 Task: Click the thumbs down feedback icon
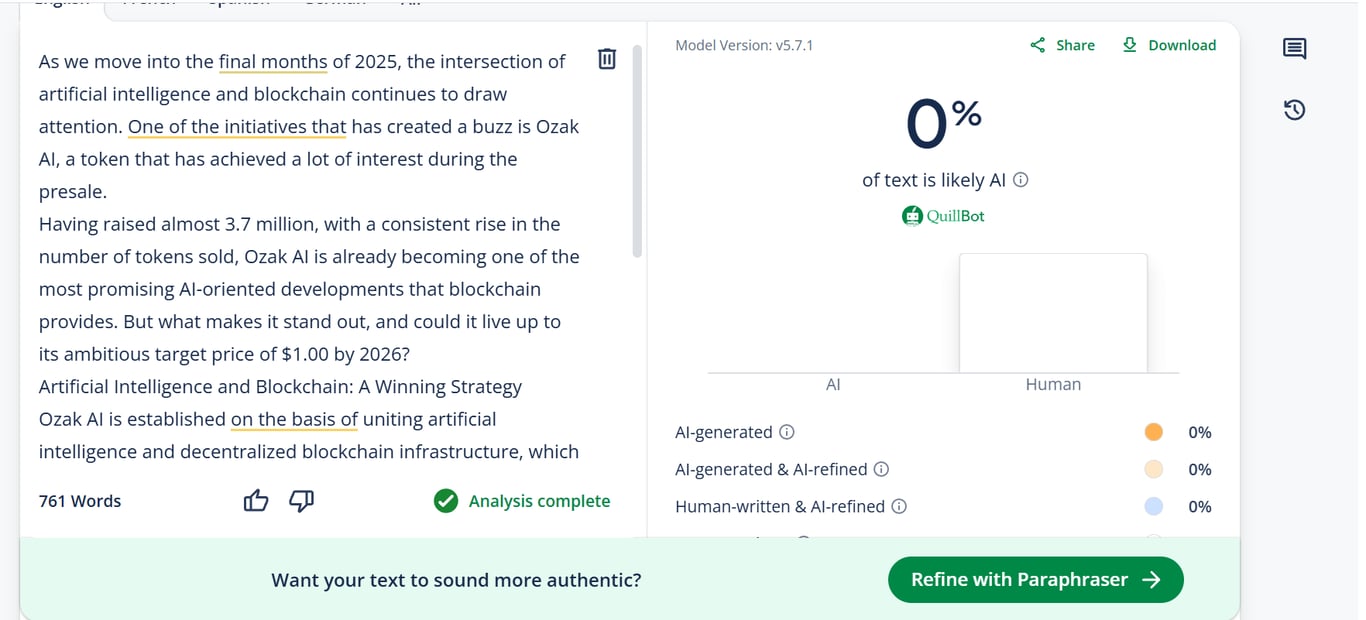pyautogui.click(x=301, y=501)
